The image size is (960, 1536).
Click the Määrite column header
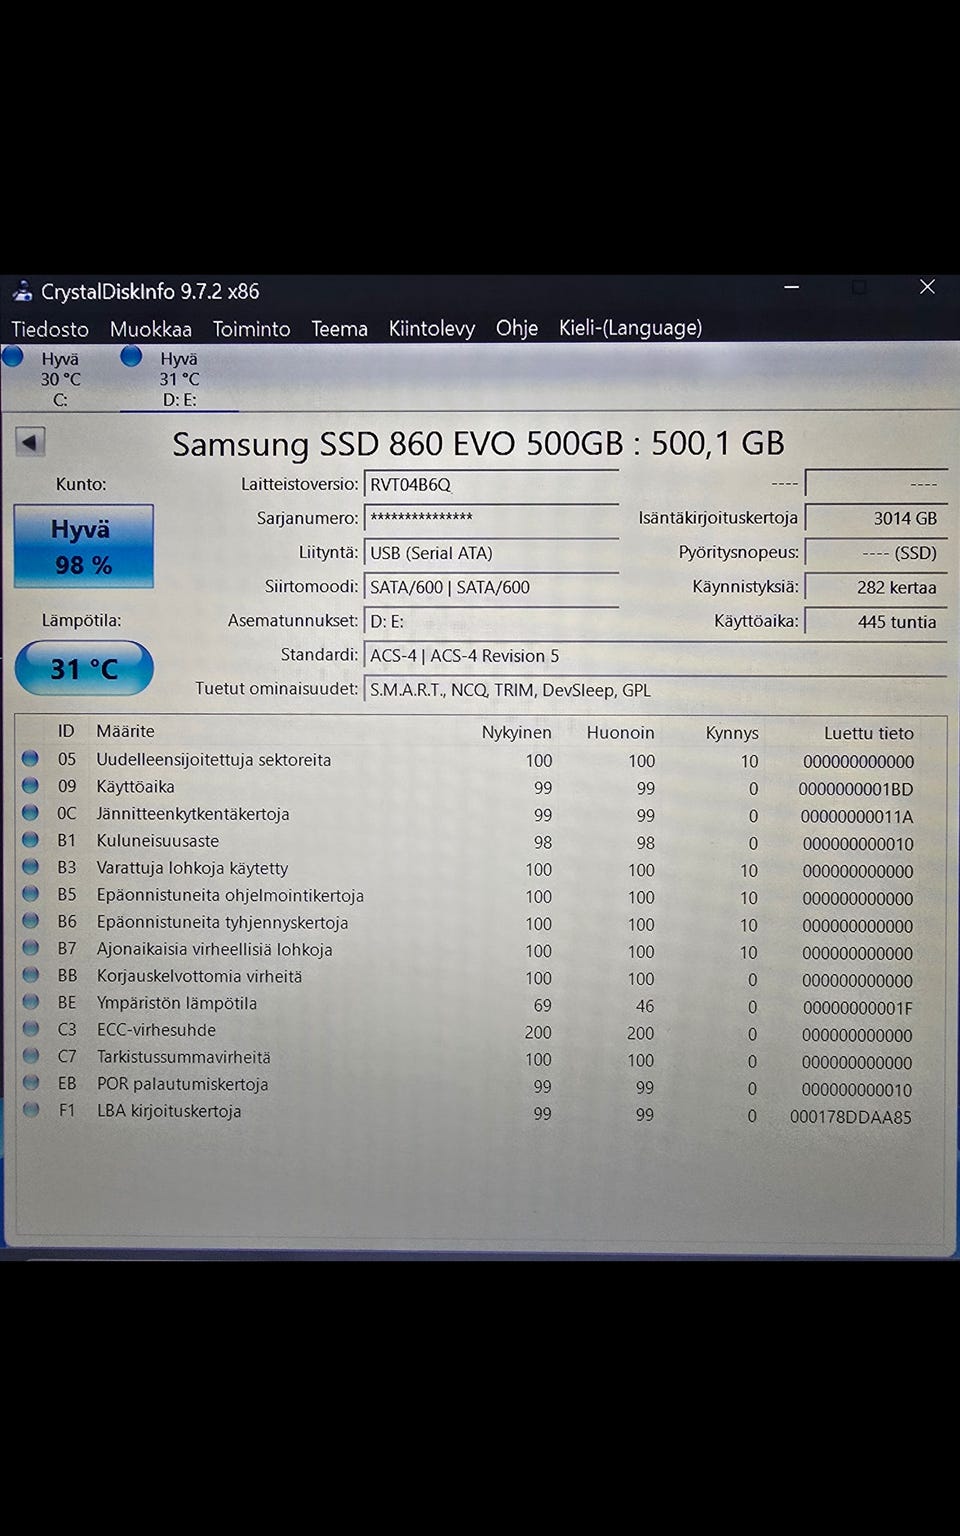126,731
